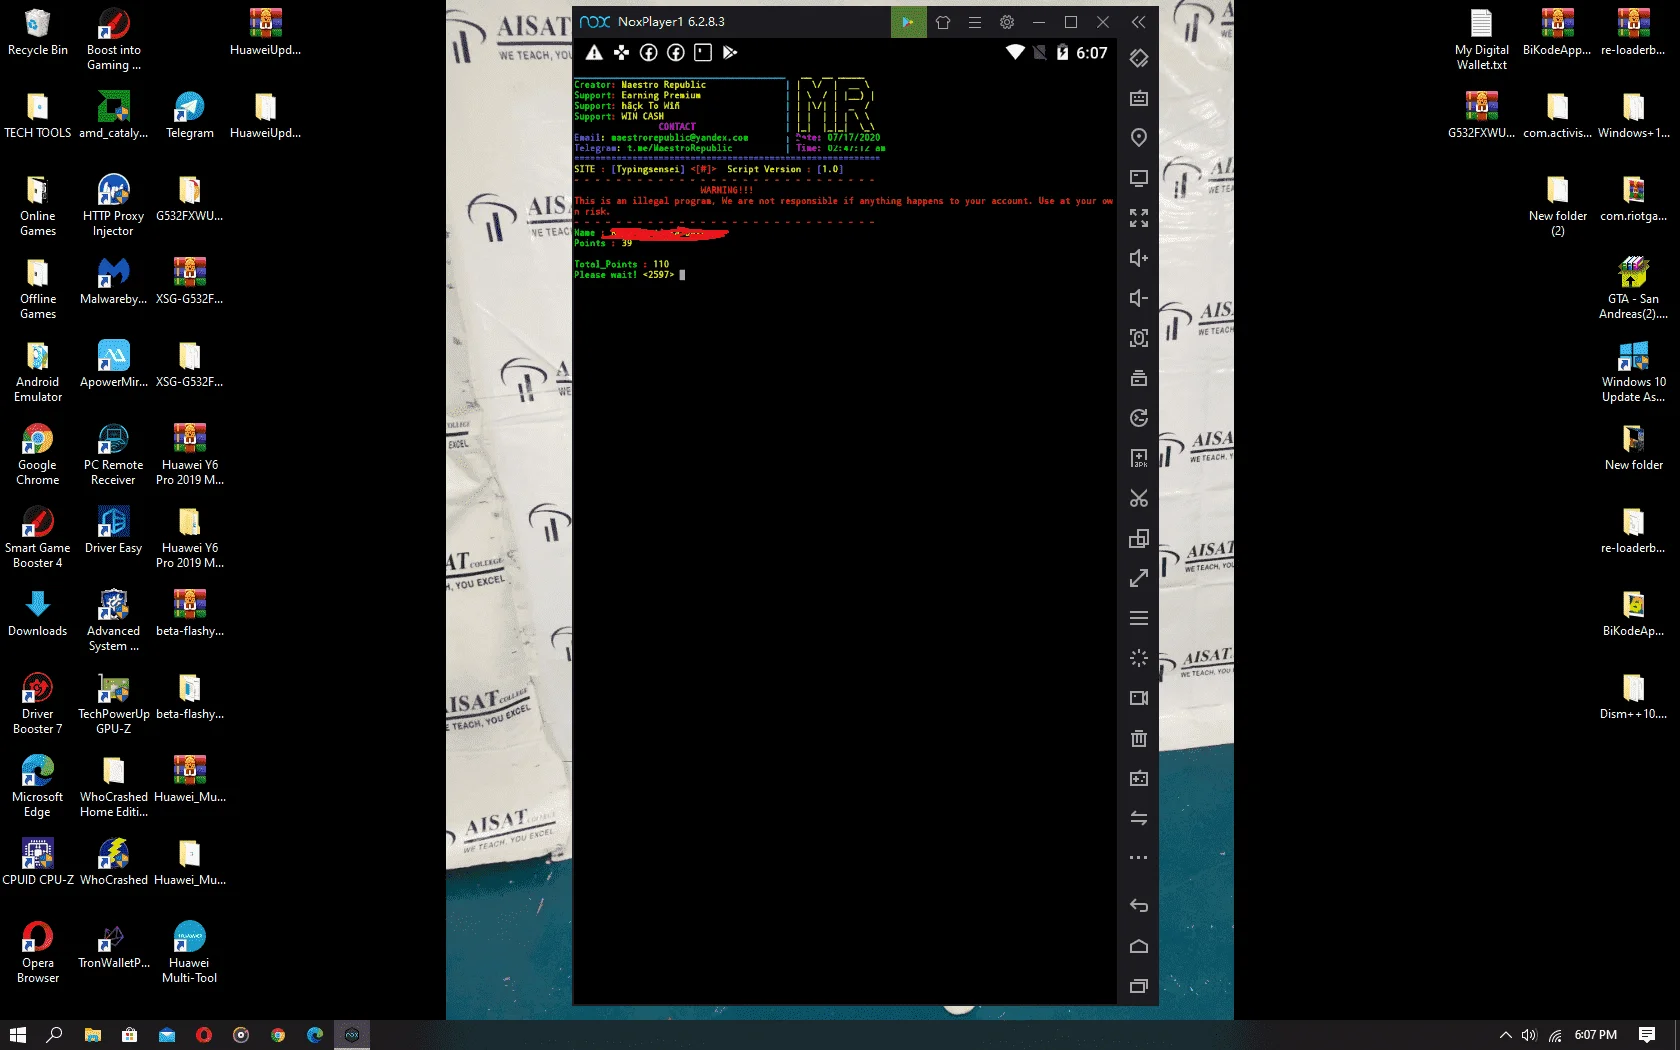Click the Nox trash cleanup icon

coord(1138,738)
